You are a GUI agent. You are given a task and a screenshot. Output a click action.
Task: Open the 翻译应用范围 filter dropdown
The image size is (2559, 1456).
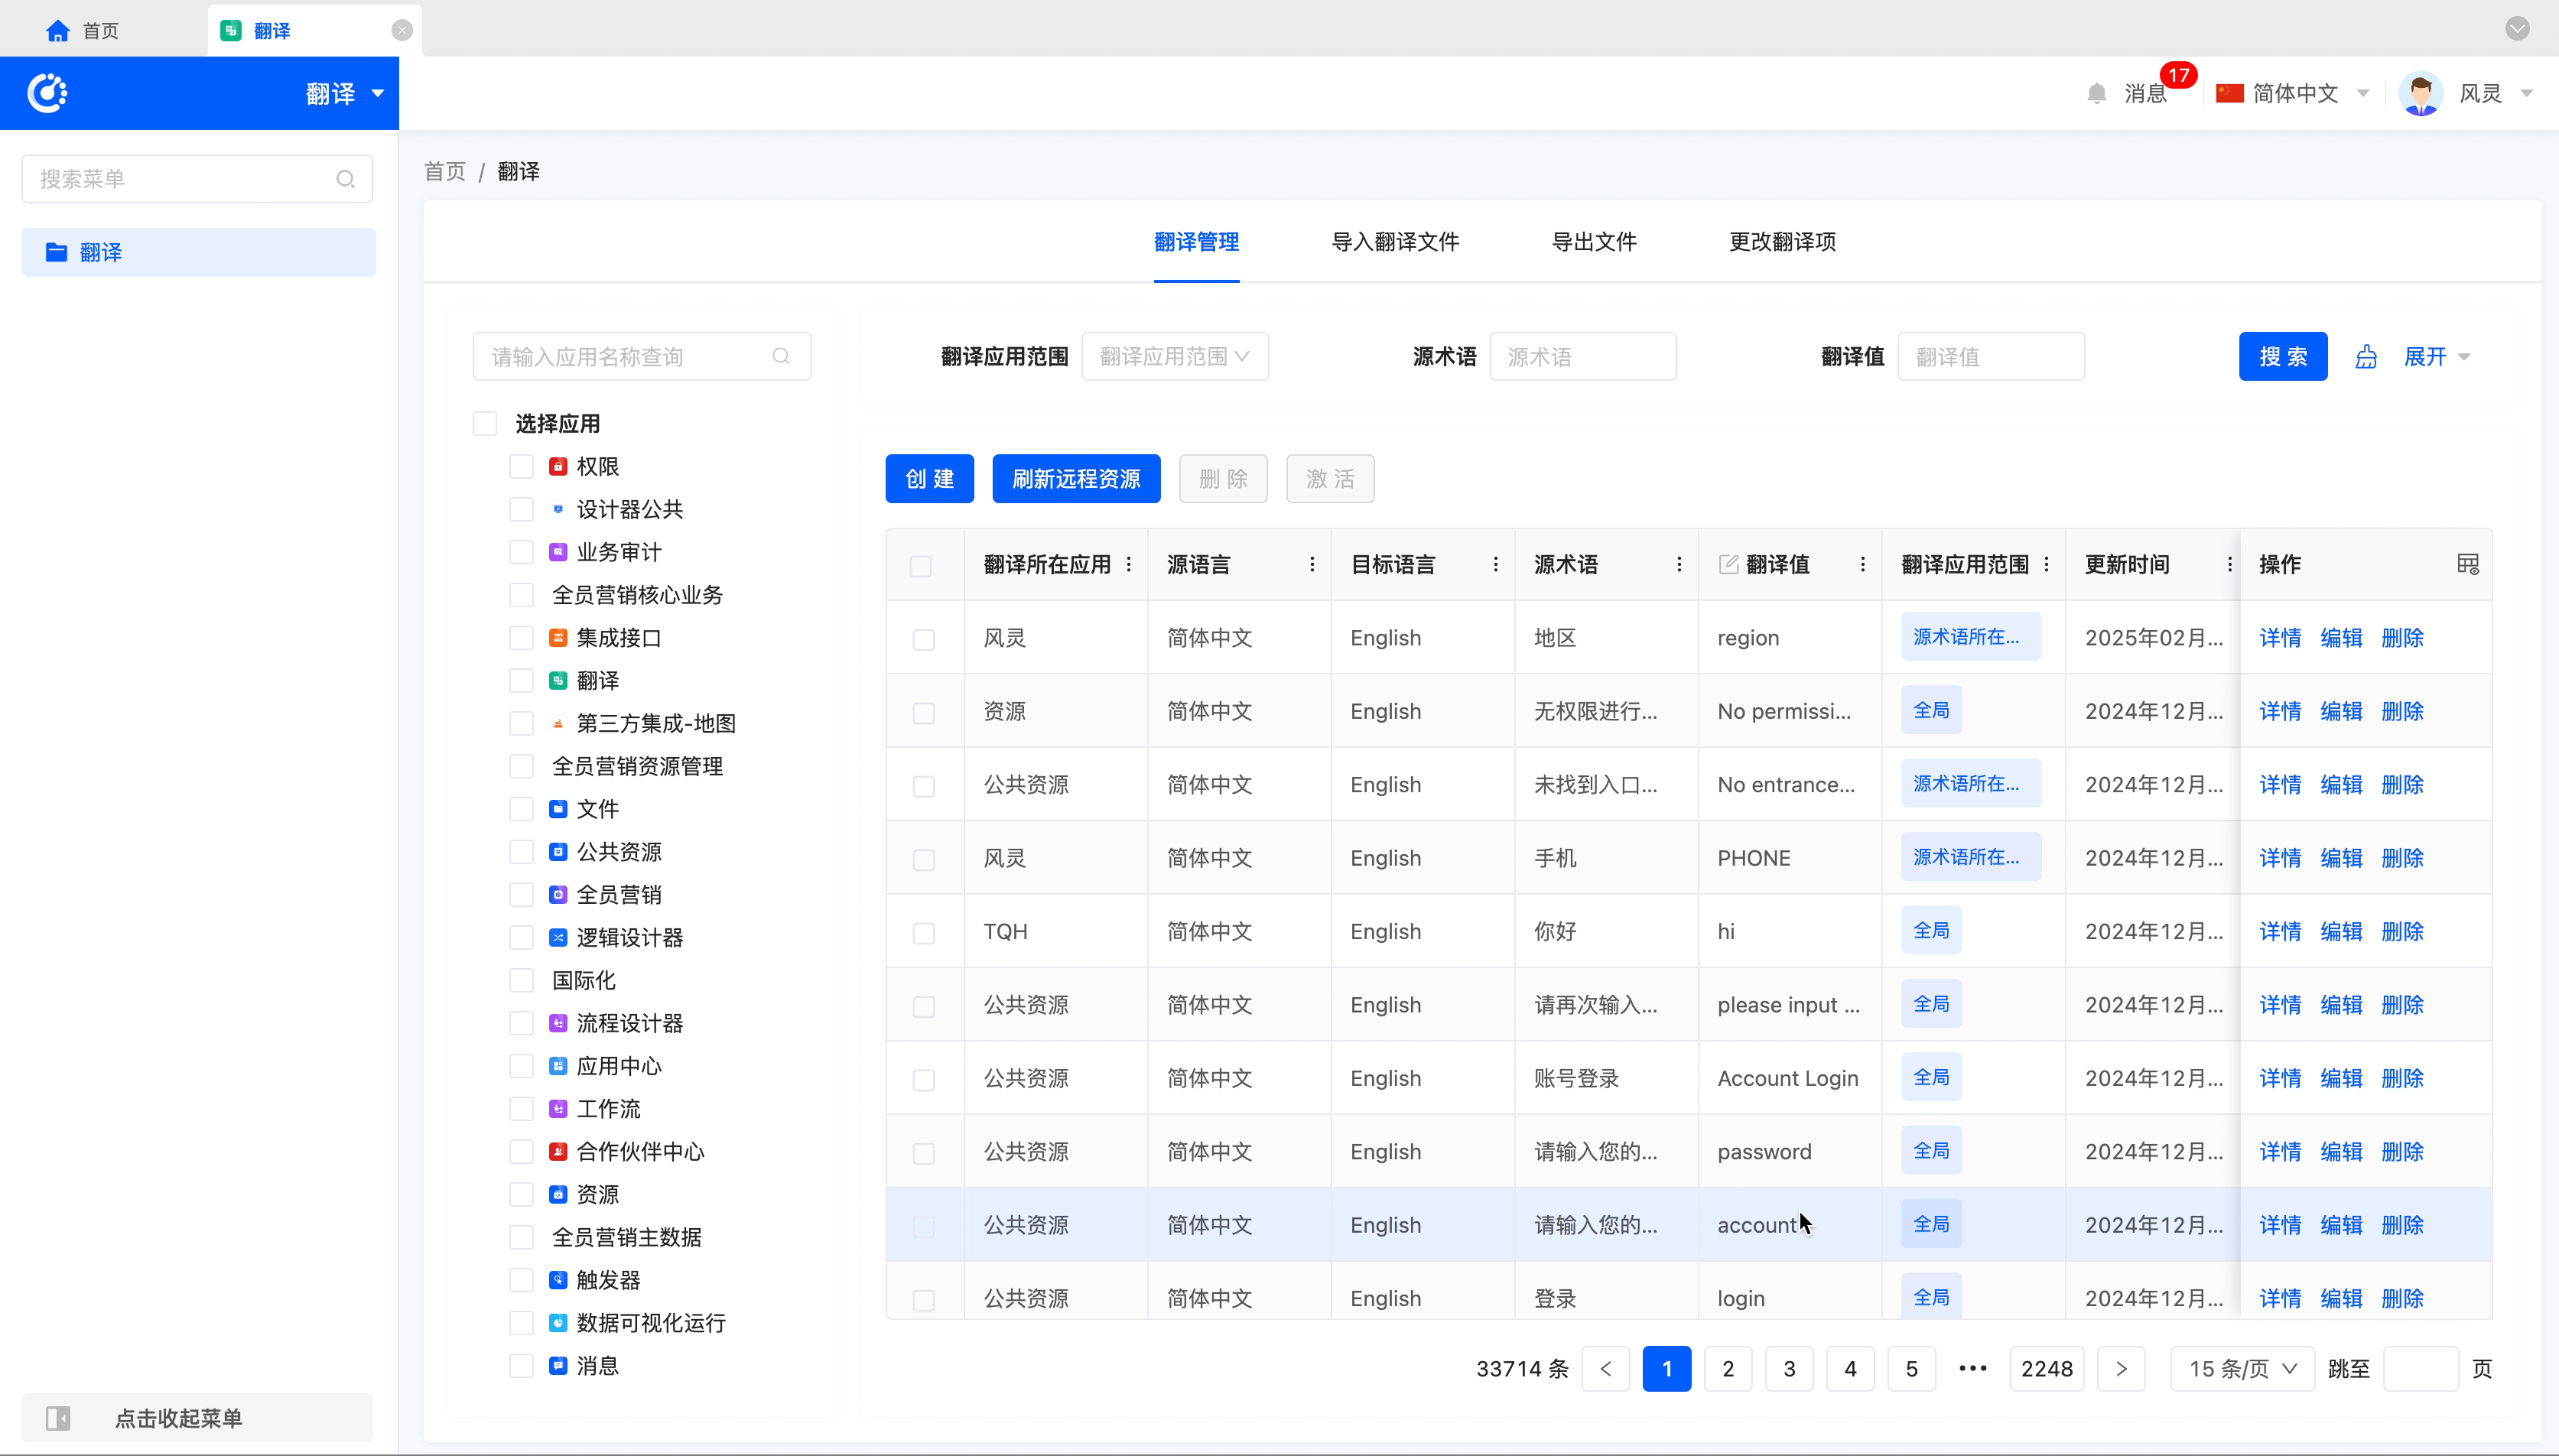[x=1174, y=357]
